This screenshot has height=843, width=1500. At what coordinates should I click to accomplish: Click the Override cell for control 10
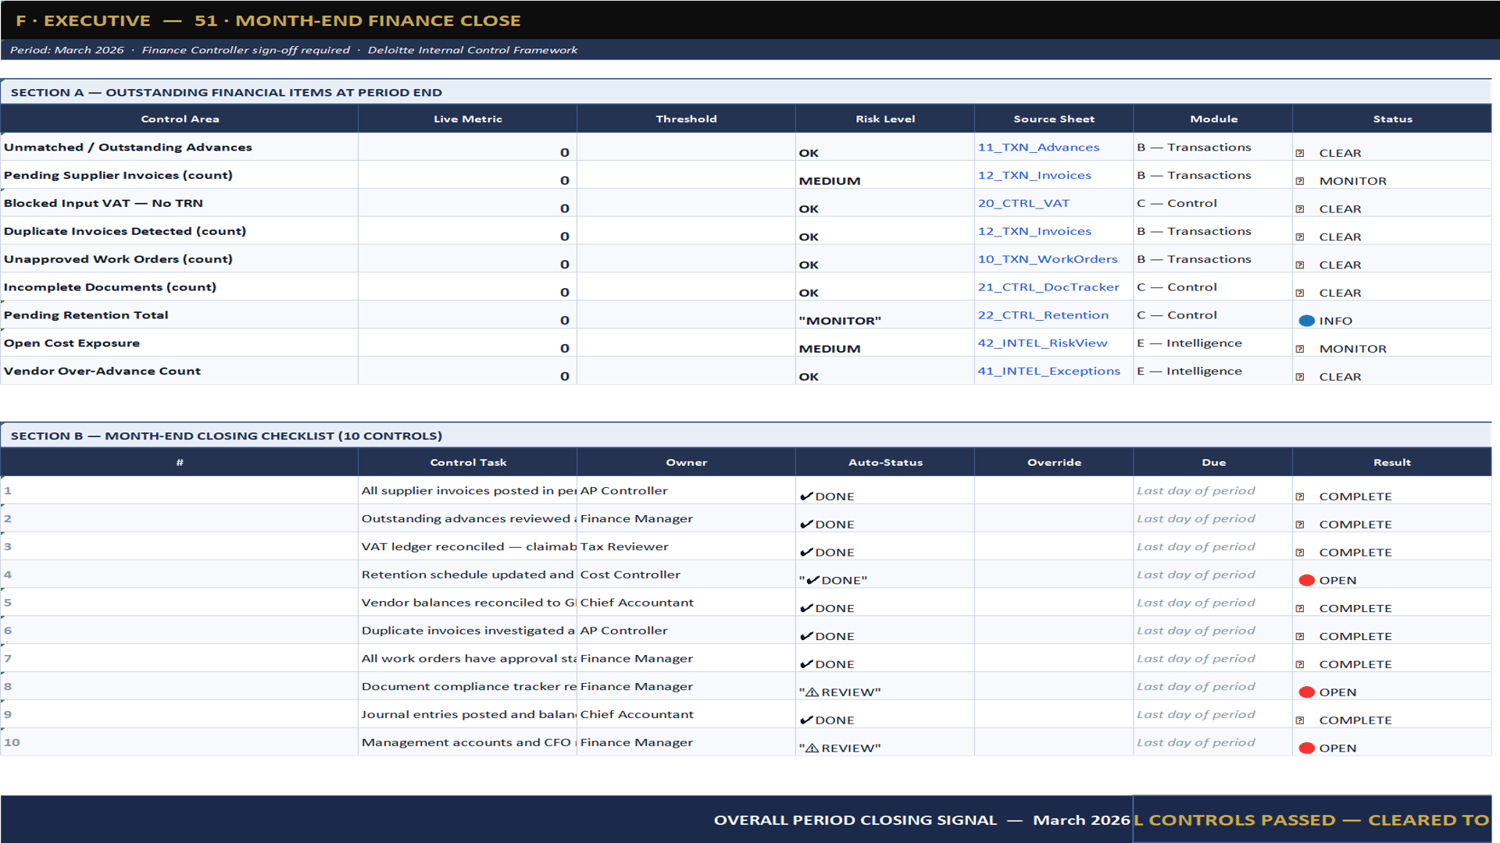click(1054, 742)
